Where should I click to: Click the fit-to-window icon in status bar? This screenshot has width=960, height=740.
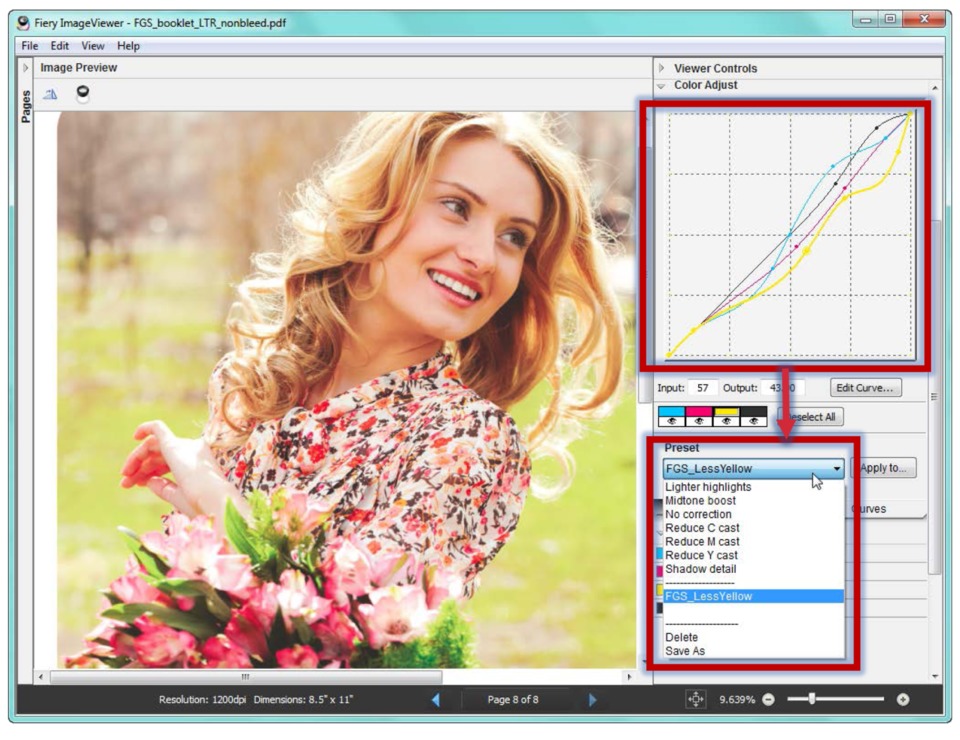(x=695, y=699)
